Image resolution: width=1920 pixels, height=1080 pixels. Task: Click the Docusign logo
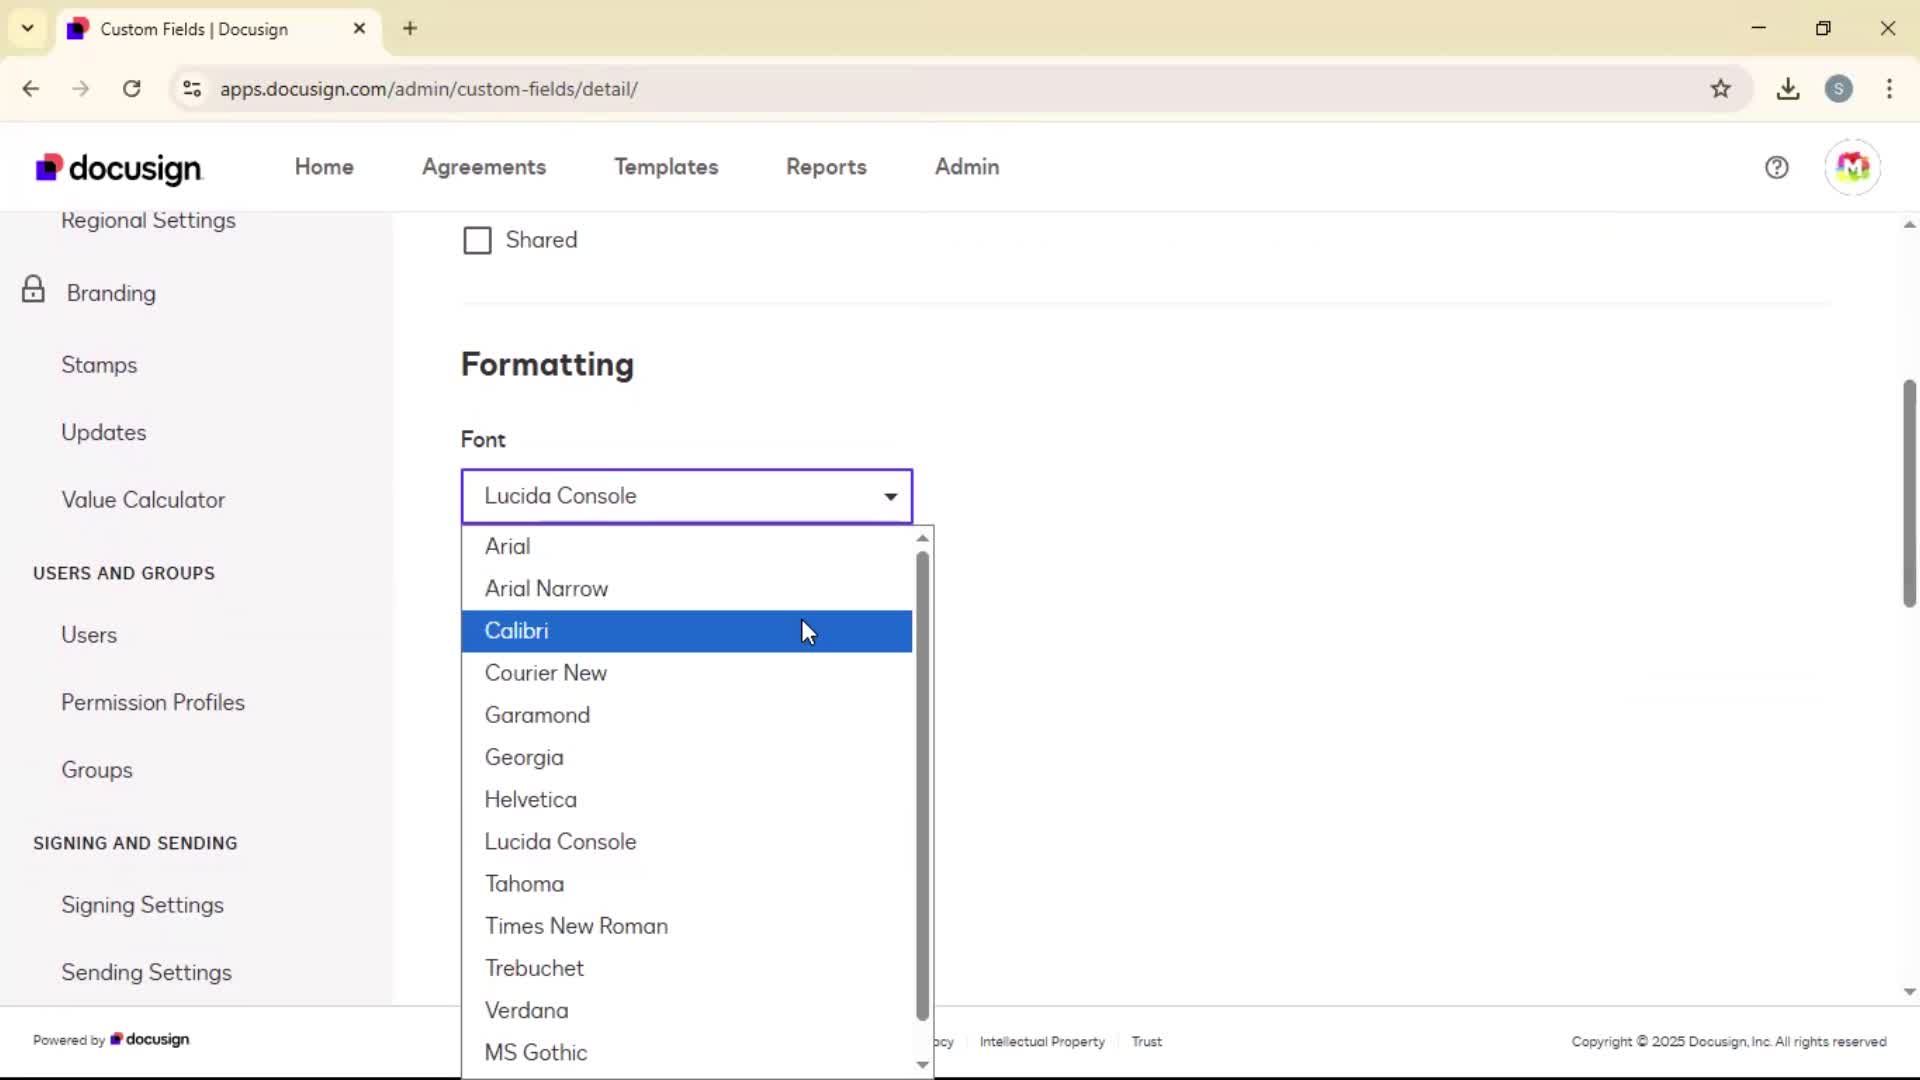119,168
